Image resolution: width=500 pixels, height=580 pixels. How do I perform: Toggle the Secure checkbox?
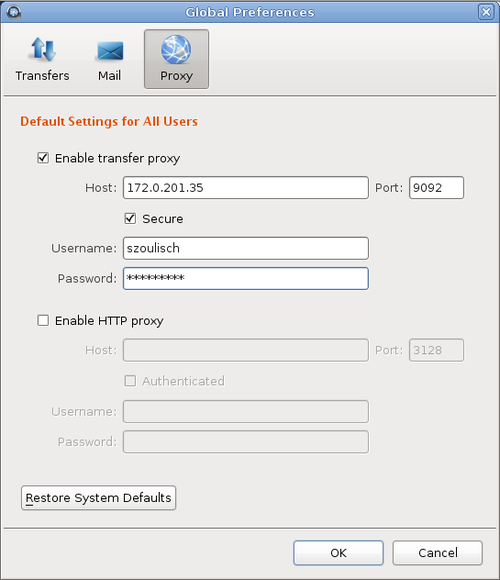click(130, 218)
